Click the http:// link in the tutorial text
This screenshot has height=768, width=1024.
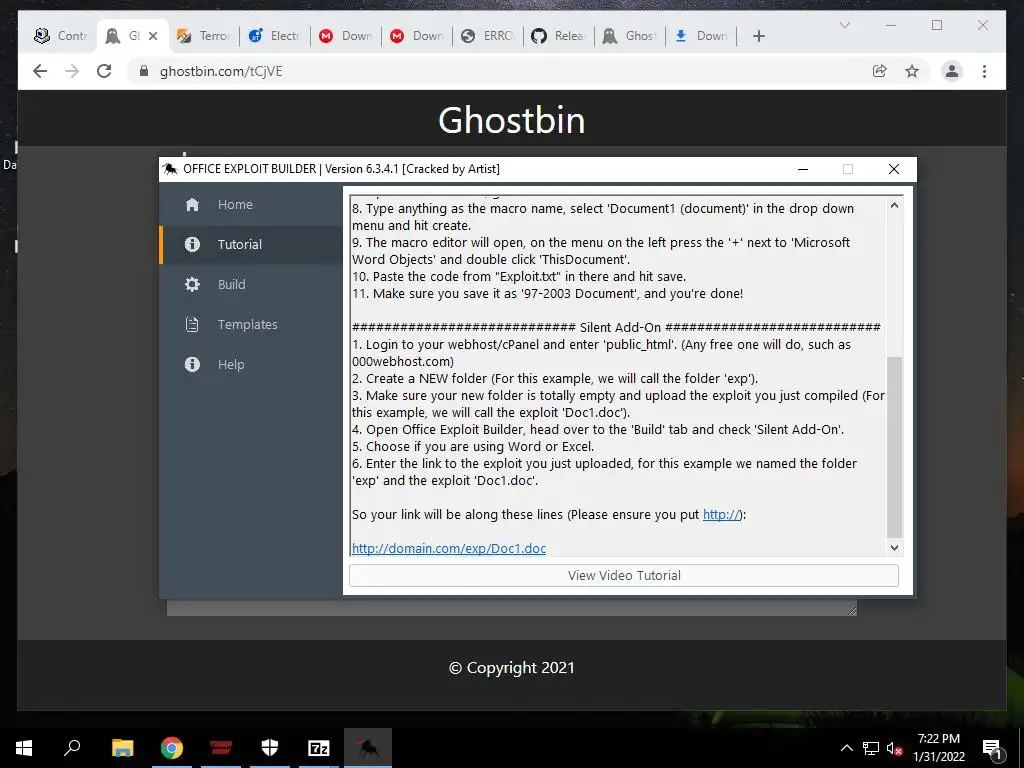[721, 515]
